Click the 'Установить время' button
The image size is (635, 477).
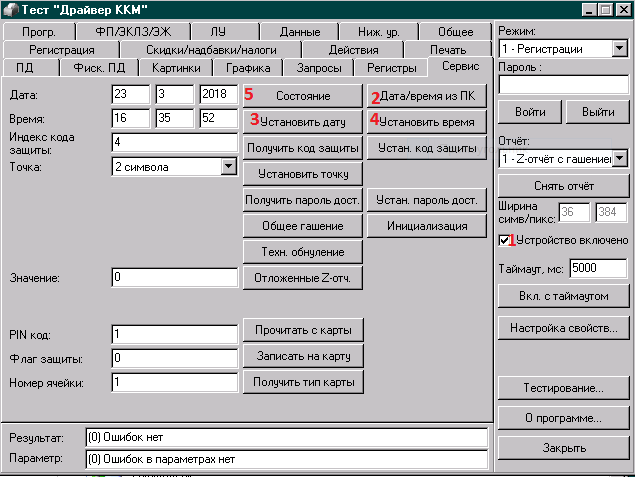point(421,122)
